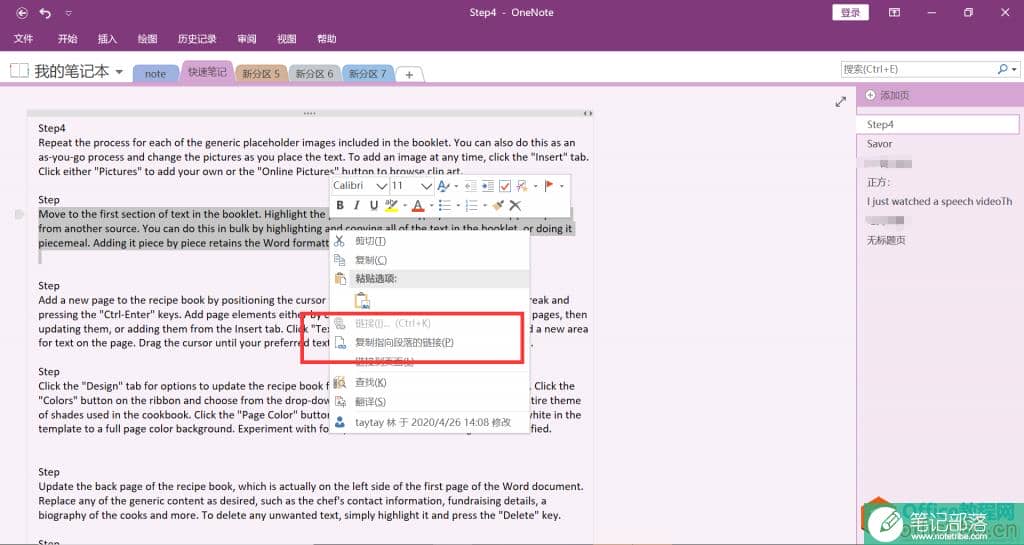The height and width of the screenshot is (545, 1024).
Task: Open the note section tab
Action: [155, 74]
